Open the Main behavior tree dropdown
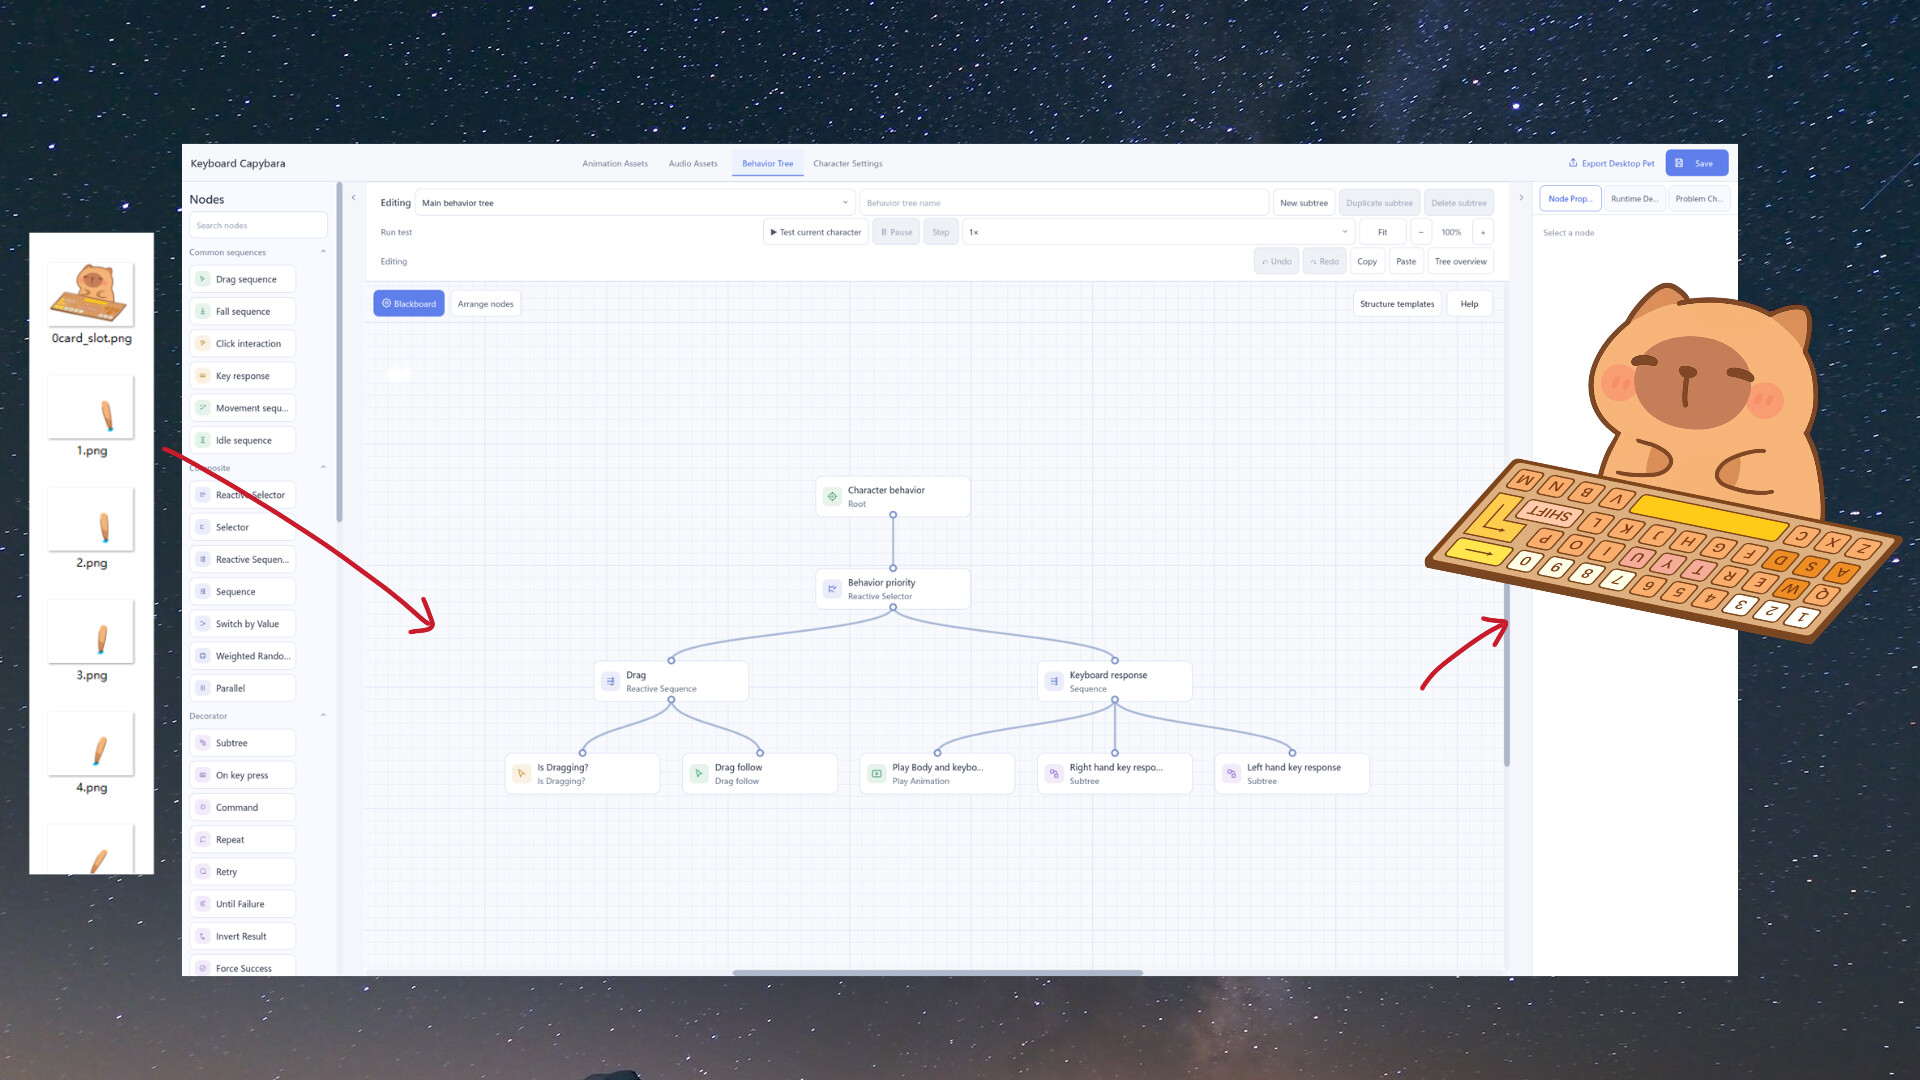 (635, 203)
